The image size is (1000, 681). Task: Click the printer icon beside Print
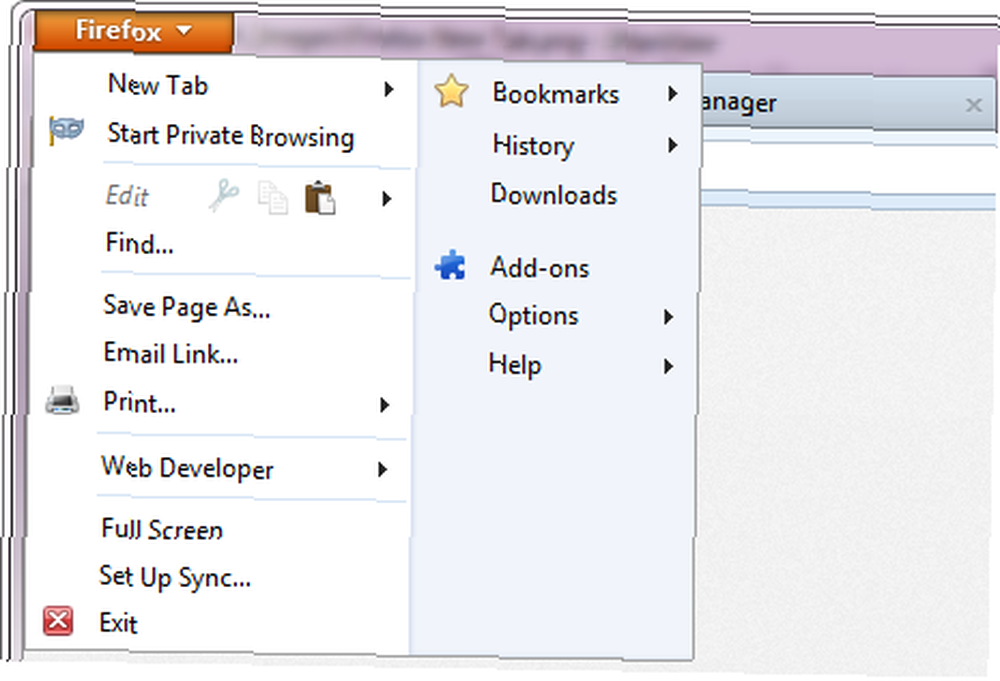62,401
